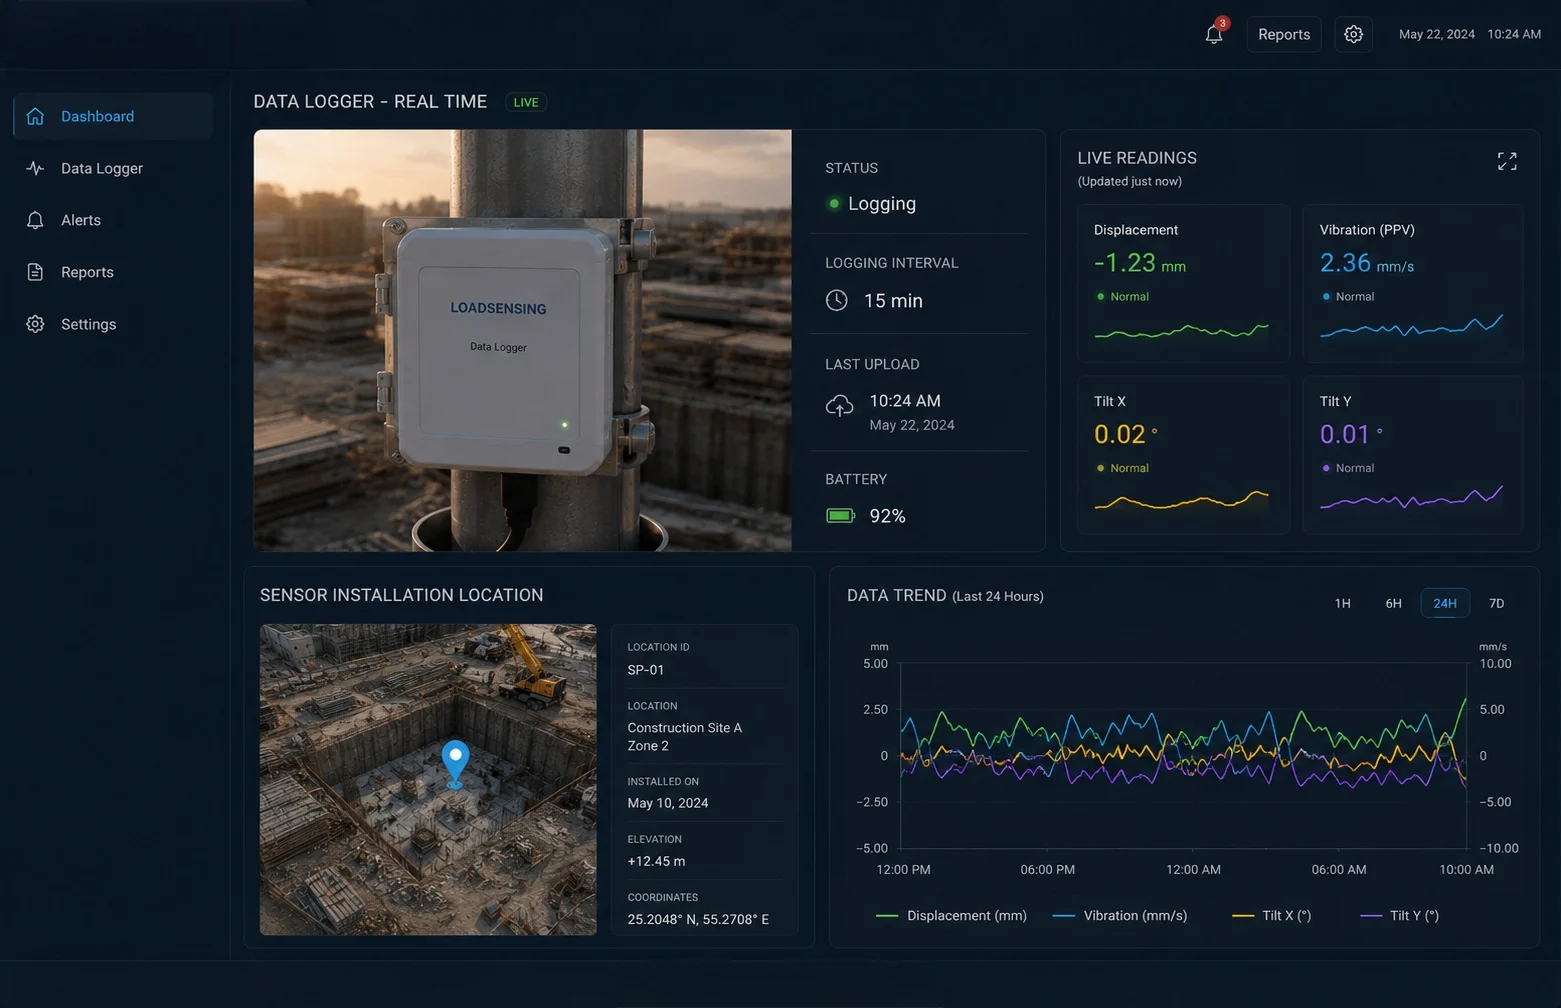Click the logging interval clock icon
This screenshot has width=1561, height=1008.
(837, 300)
